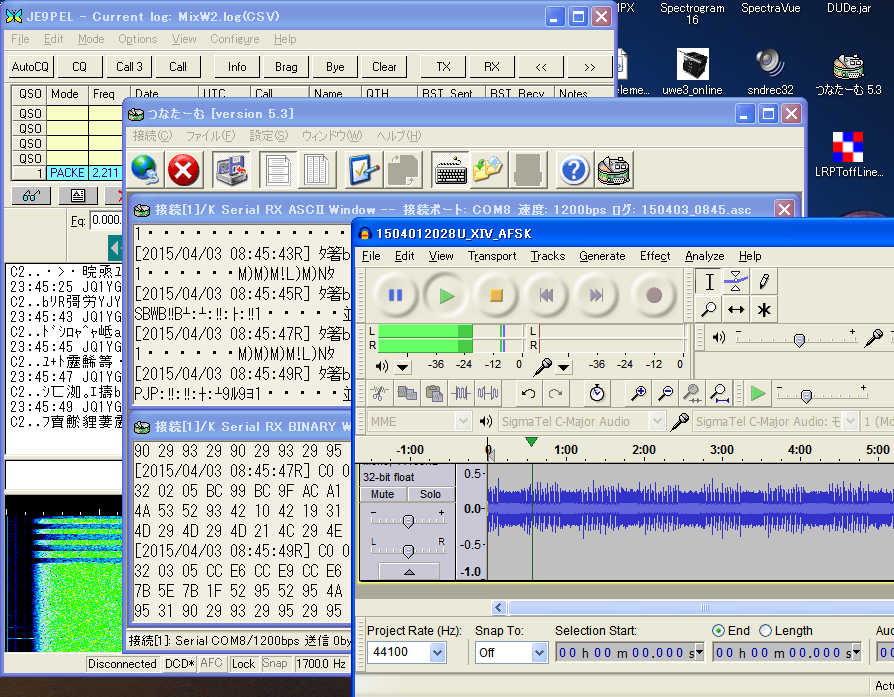Click the connect globe icon in つなたーむ

pos(145,170)
